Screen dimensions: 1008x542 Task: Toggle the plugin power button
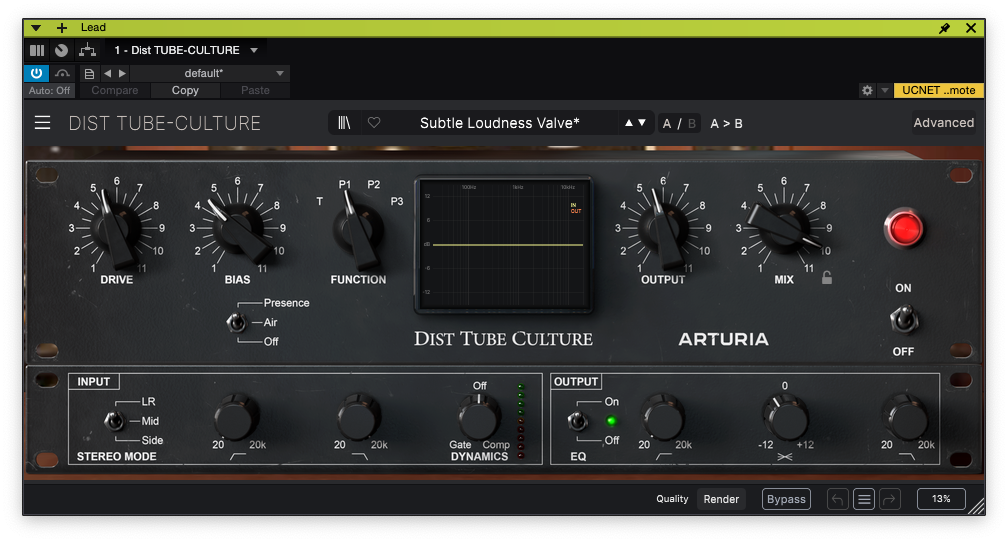pyautogui.click(x=36, y=73)
